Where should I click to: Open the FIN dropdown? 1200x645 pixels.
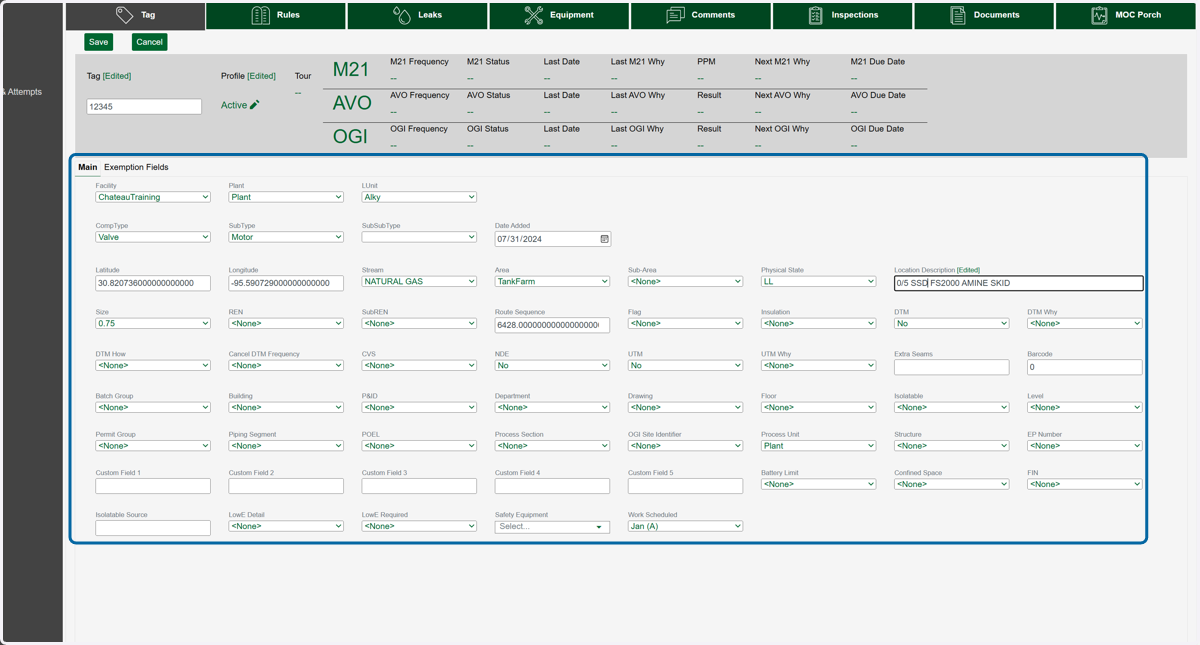(x=1084, y=484)
